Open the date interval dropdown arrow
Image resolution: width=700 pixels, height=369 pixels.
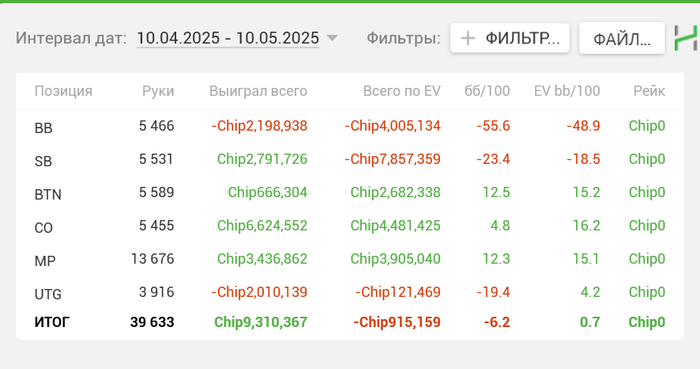pyautogui.click(x=332, y=38)
